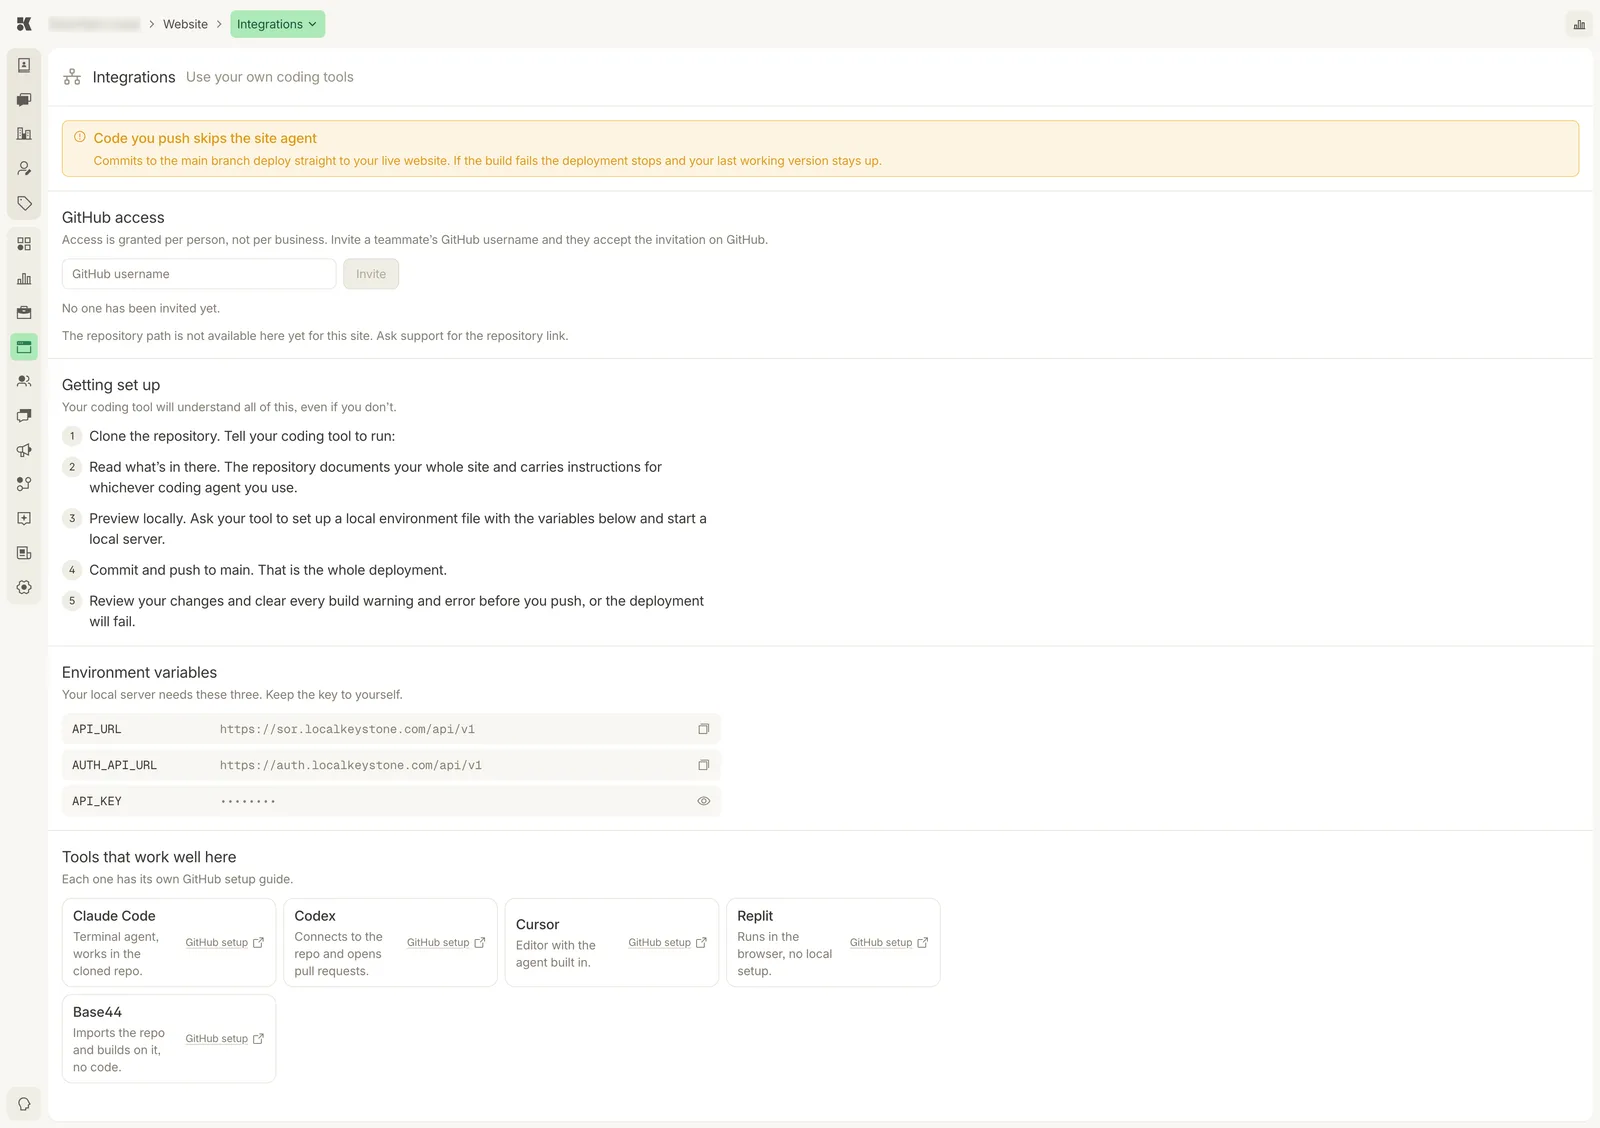1600x1128 pixels.
Task: Click the Claude Code card title
Action: (114, 916)
